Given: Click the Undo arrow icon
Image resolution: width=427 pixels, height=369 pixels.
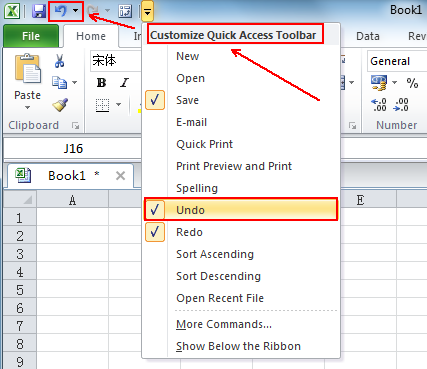Looking at the screenshot, I should coord(61,11).
